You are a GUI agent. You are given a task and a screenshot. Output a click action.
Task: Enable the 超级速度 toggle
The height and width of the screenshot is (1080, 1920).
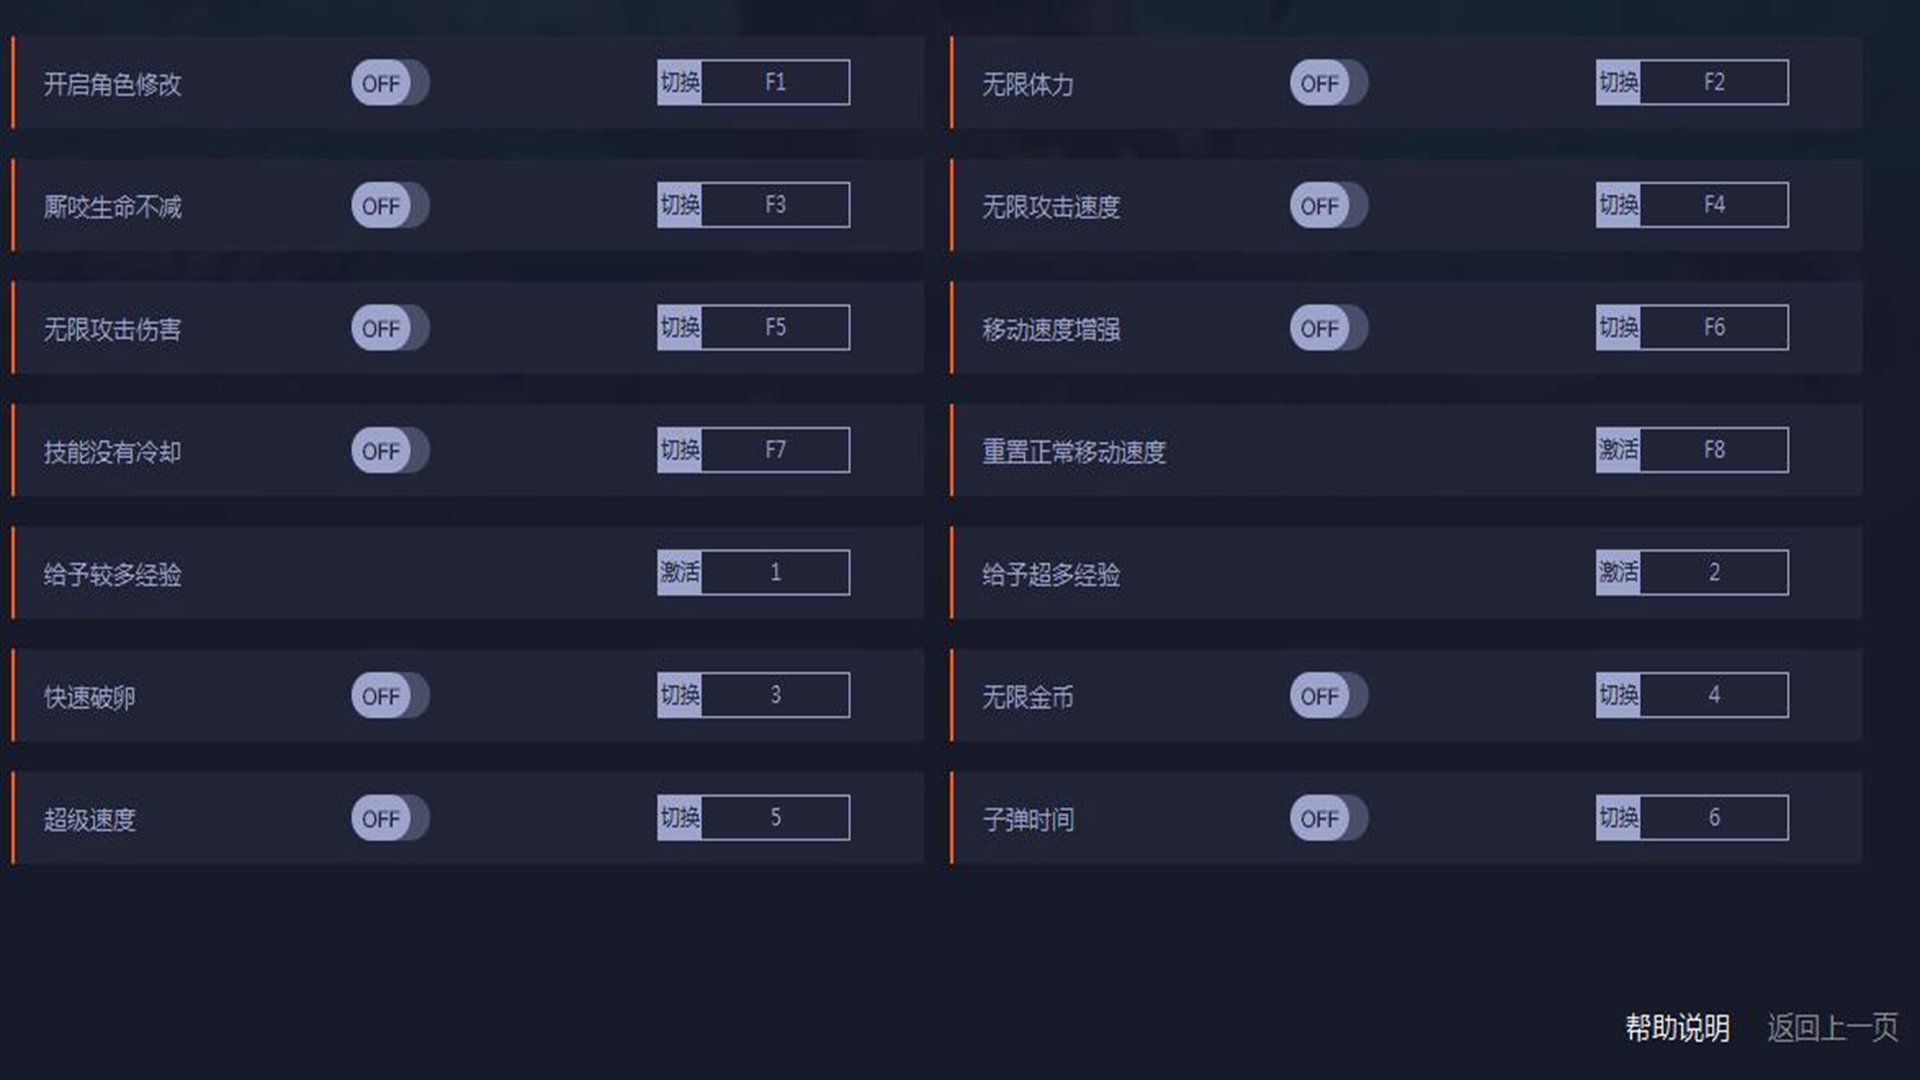pyautogui.click(x=389, y=818)
